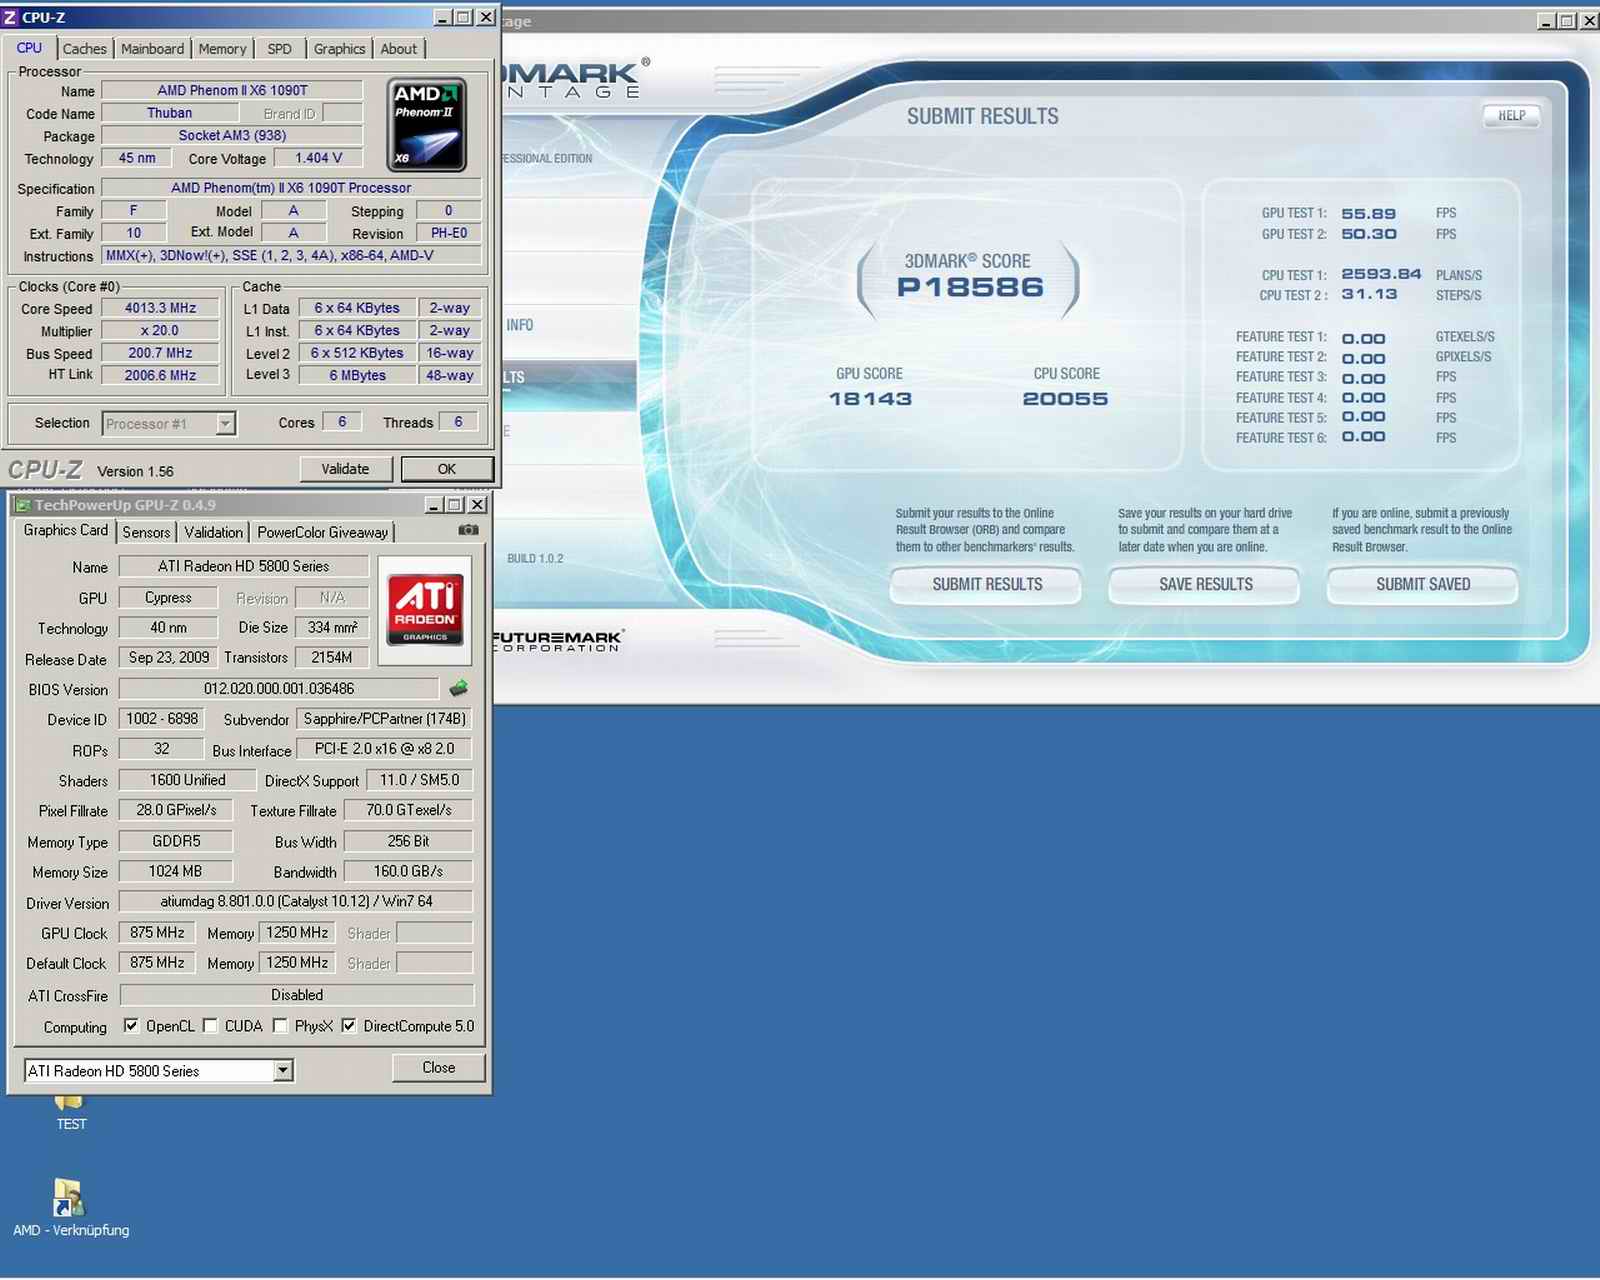This screenshot has height=1280, width=1600.
Task: Click the SUBMIT SAVED button
Action: (1423, 584)
